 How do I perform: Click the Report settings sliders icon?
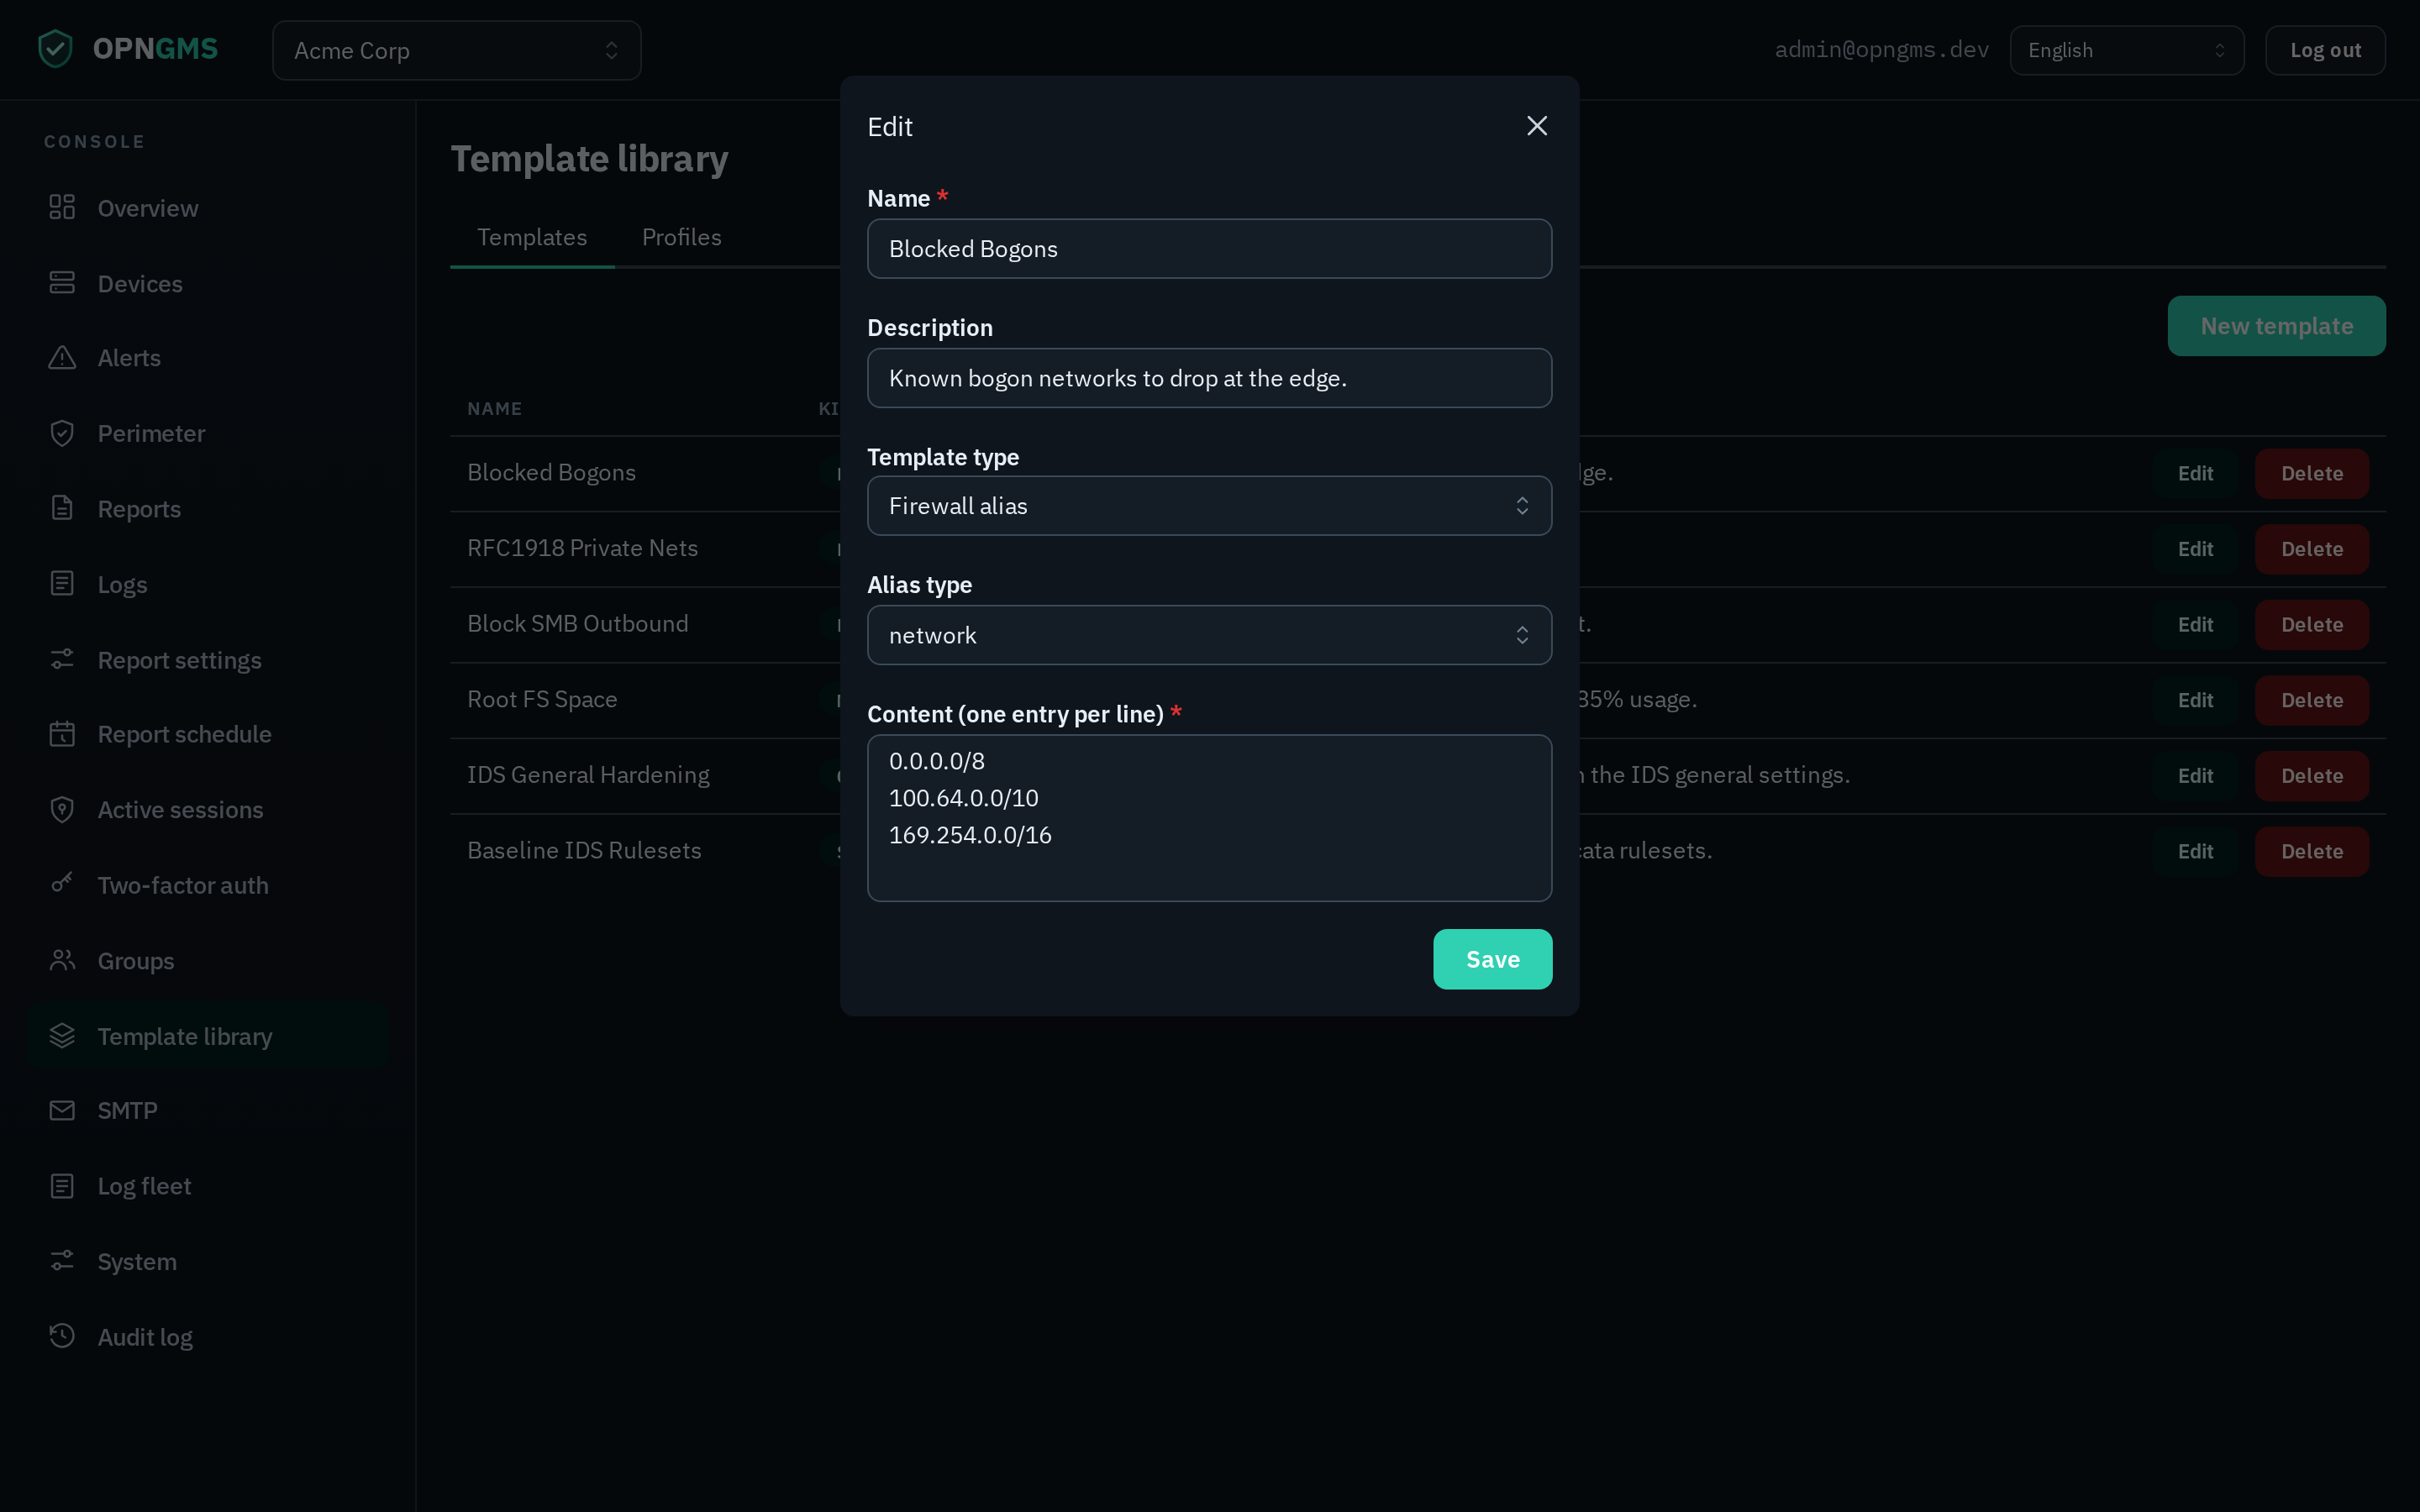coord(62,659)
